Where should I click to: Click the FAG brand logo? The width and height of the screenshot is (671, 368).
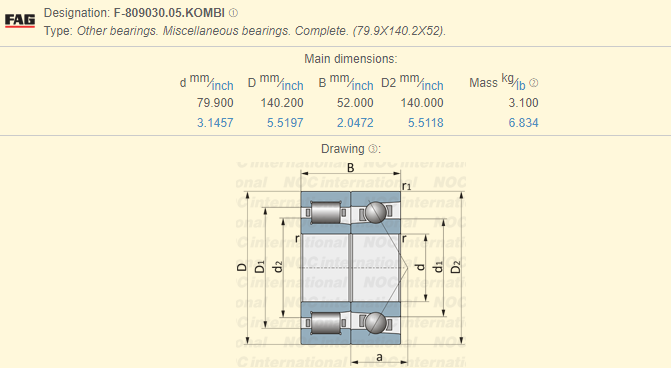coord(20,21)
